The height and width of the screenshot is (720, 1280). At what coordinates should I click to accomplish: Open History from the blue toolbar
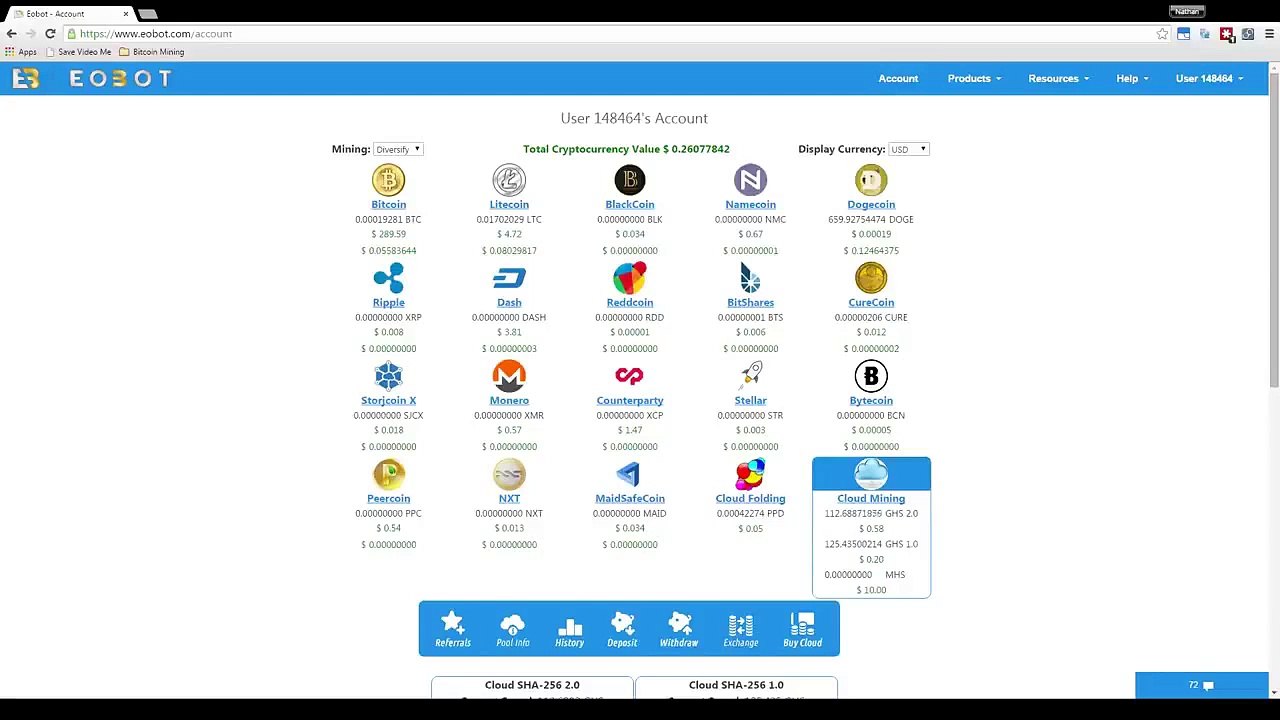point(569,629)
